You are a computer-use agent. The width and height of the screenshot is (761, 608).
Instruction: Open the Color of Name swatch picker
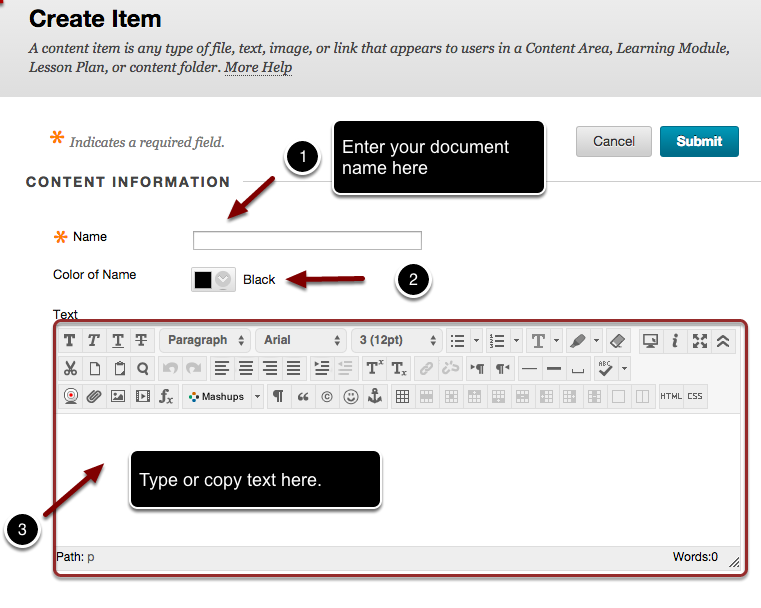tap(213, 279)
